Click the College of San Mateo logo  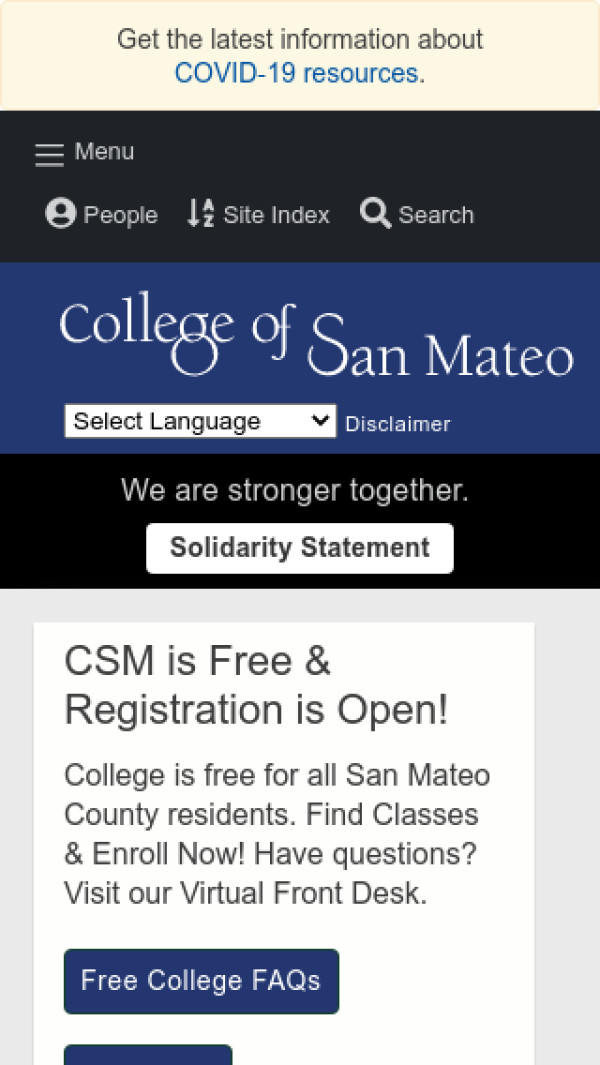pyautogui.click(x=315, y=340)
